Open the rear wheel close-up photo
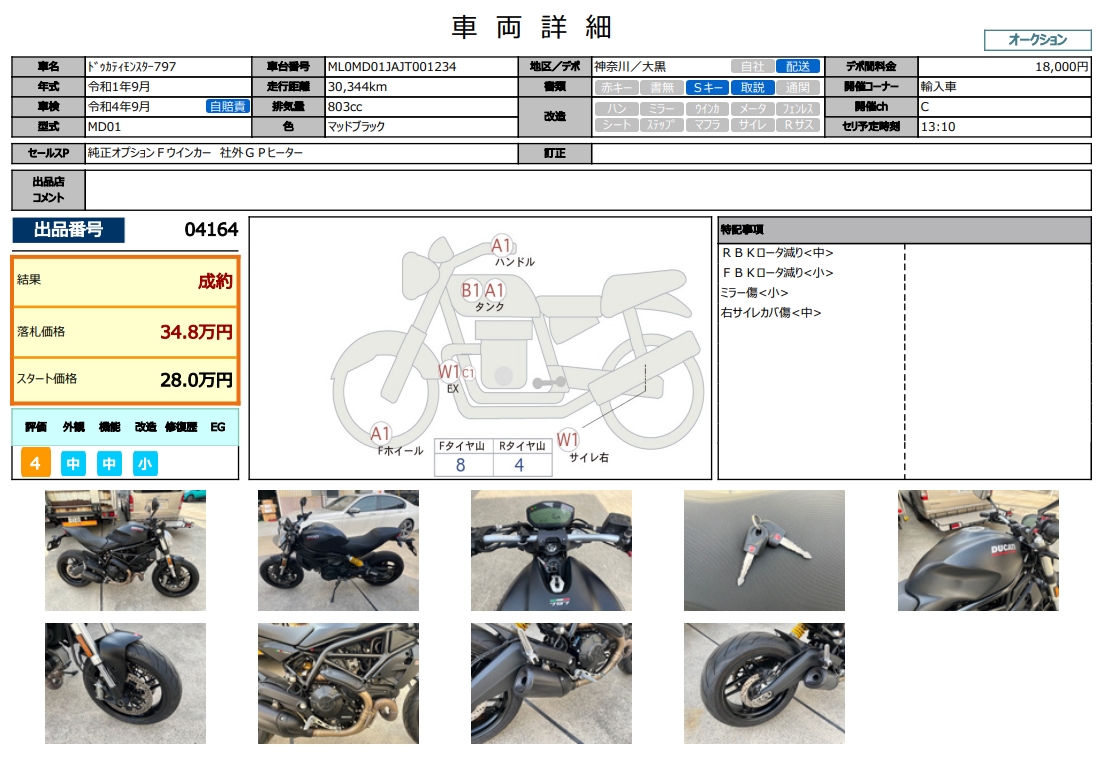Viewport: 1104px width, 778px height. tap(764, 683)
